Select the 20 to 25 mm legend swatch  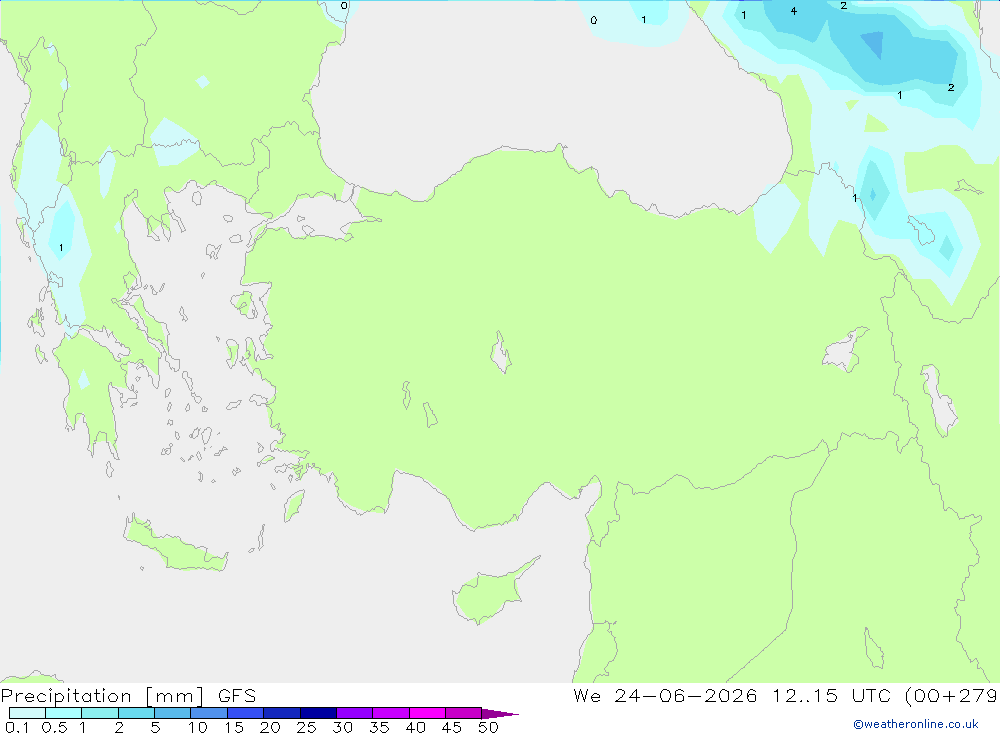point(281,713)
